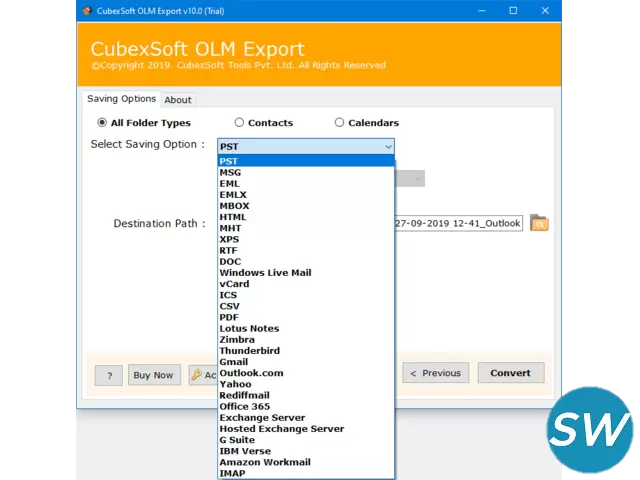
Task: Click the Destination Path text field
Action: (458, 223)
